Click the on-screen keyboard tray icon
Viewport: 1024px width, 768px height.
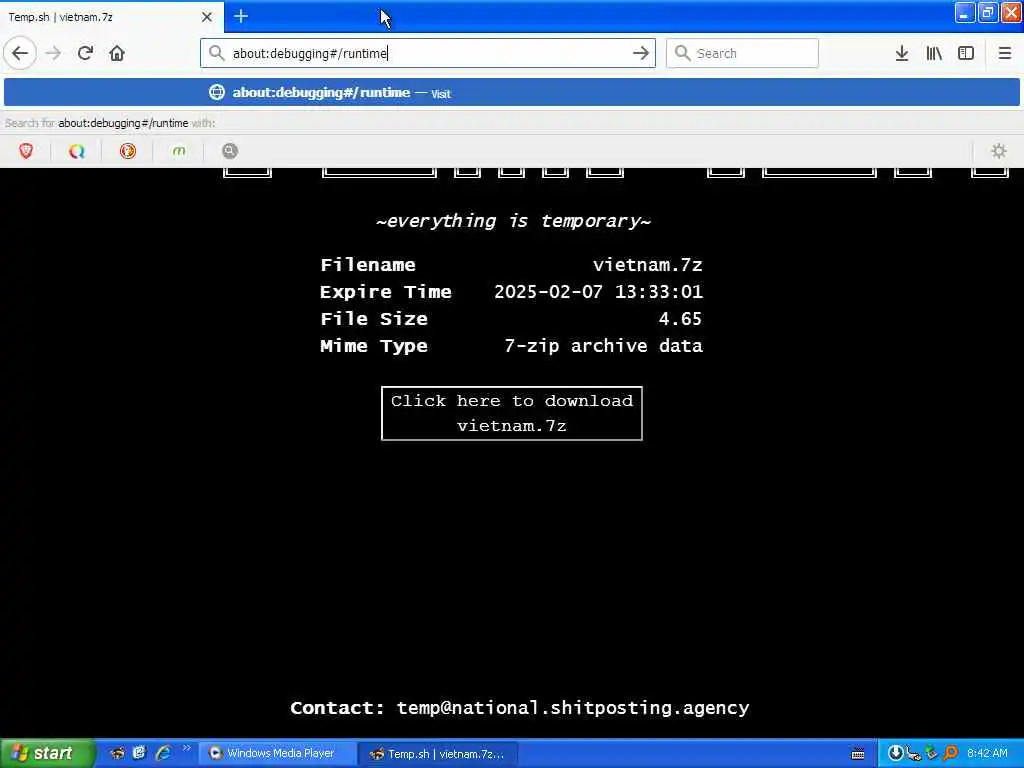tap(858, 754)
